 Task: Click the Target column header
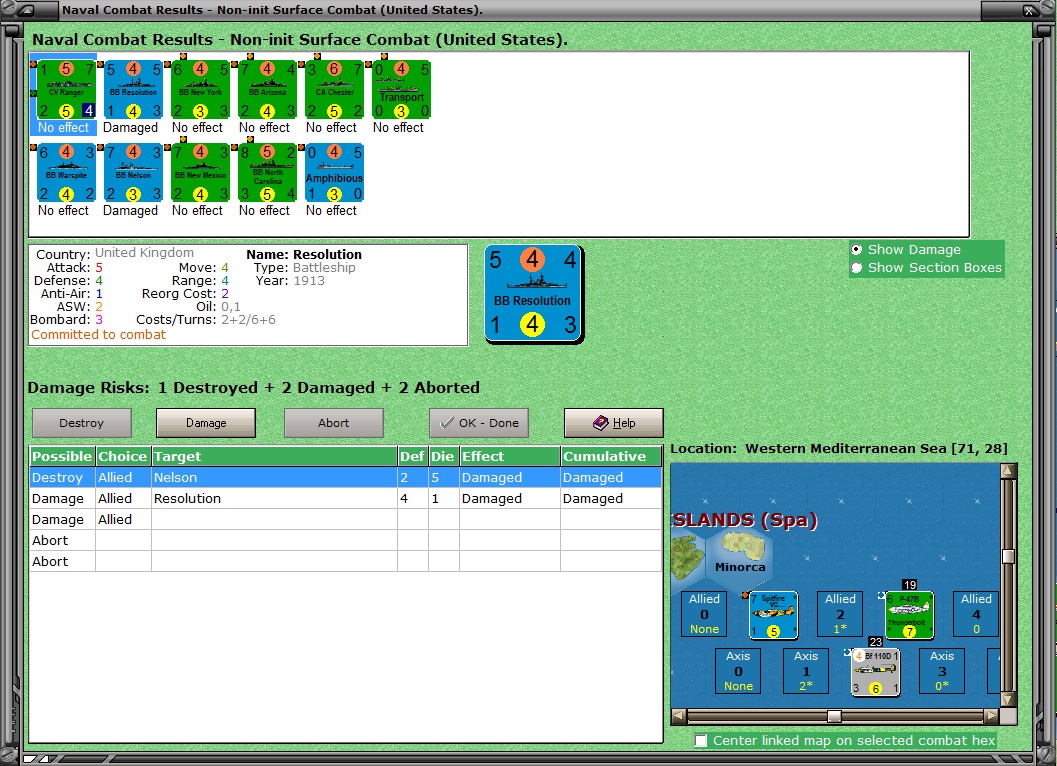coord(274,456)
